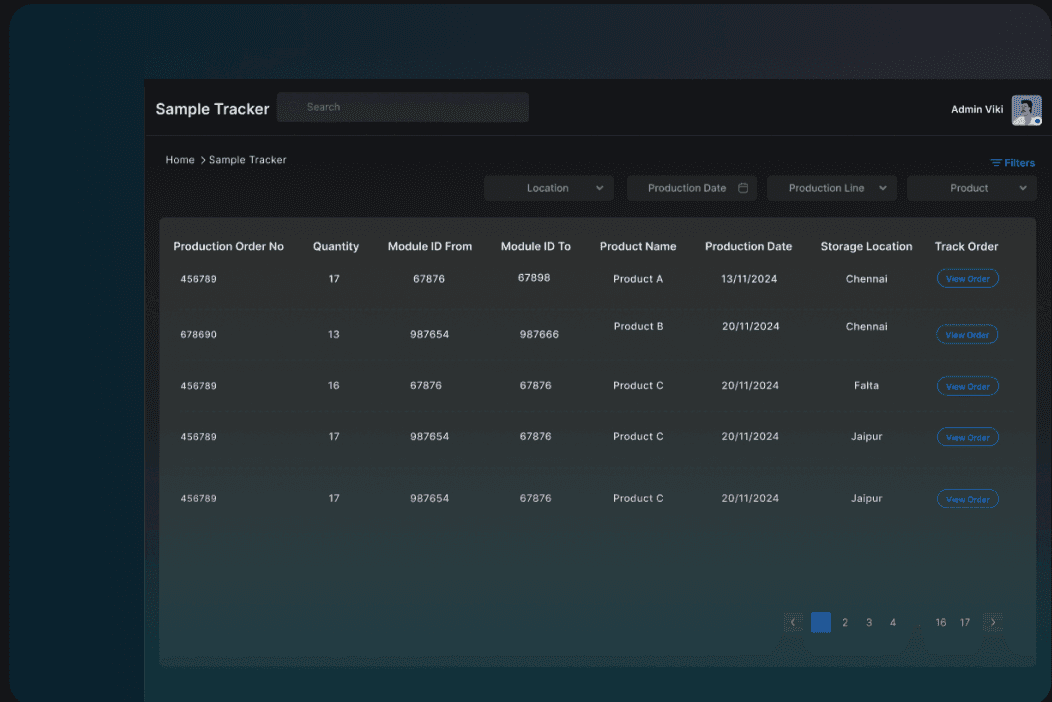Click the next page arrow in pagination
Screen dimensions: 1052x702
[x=993, y=622]
